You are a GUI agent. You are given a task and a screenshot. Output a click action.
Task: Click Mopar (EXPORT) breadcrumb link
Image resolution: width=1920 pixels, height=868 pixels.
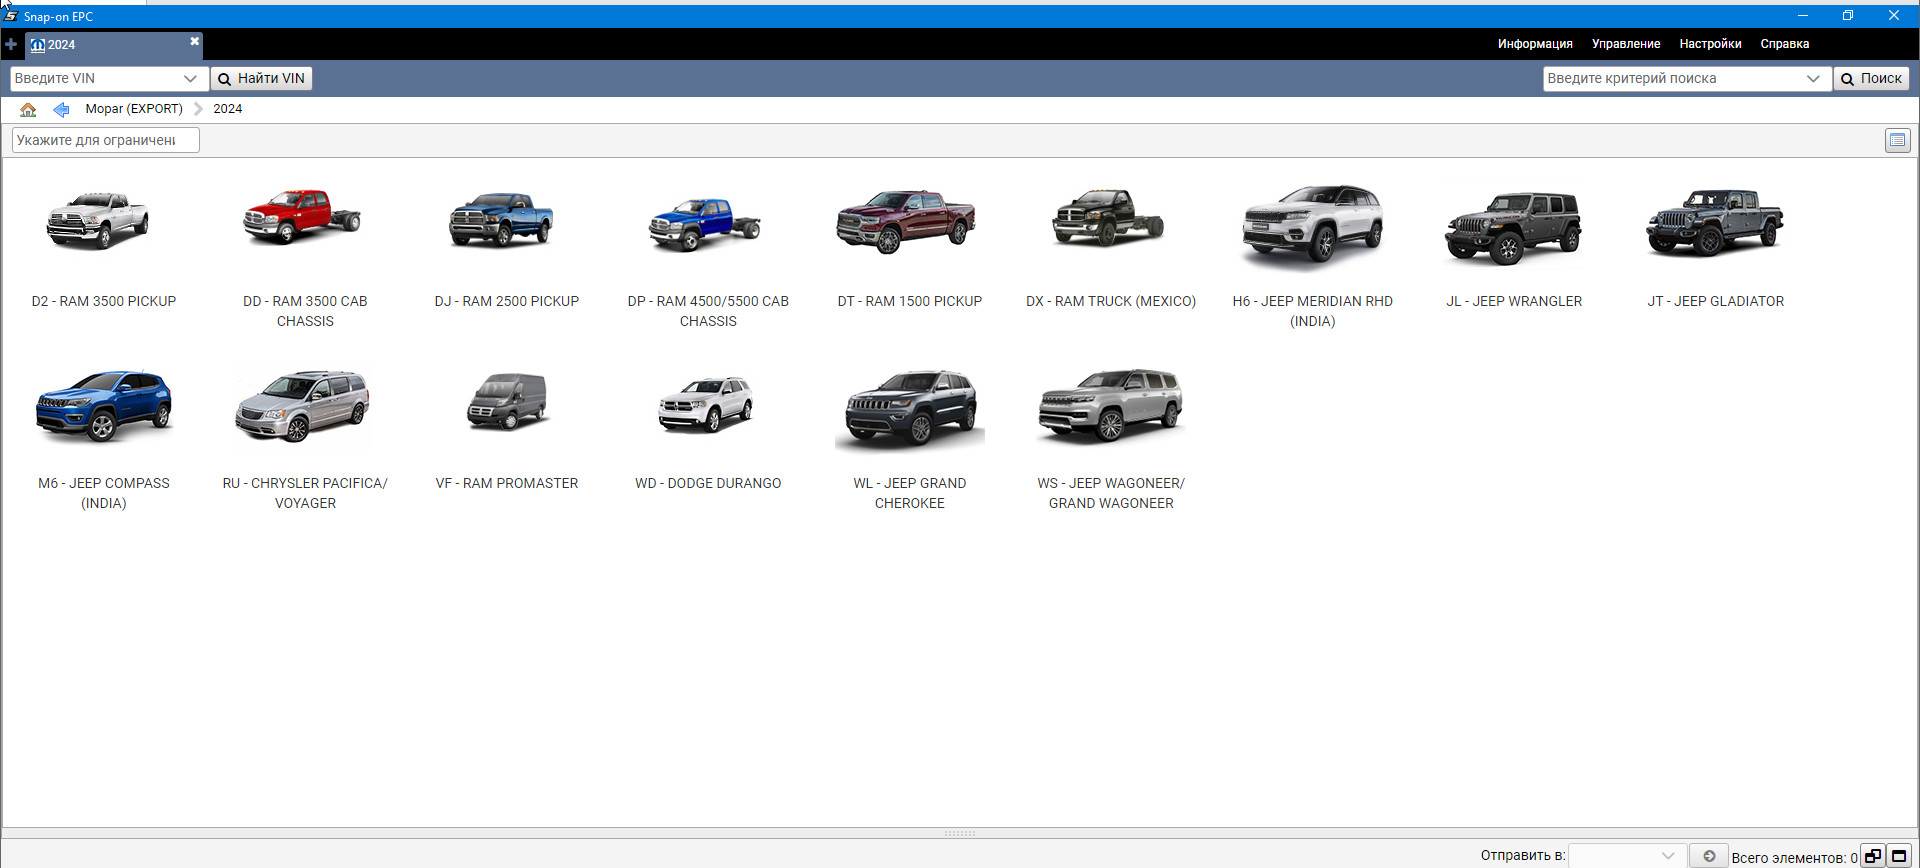[x=134, y=109]
